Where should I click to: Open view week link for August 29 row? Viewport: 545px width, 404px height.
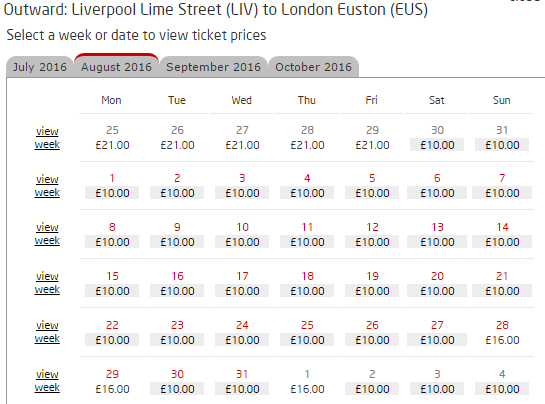pyautogui.click(x=47, y=381)
